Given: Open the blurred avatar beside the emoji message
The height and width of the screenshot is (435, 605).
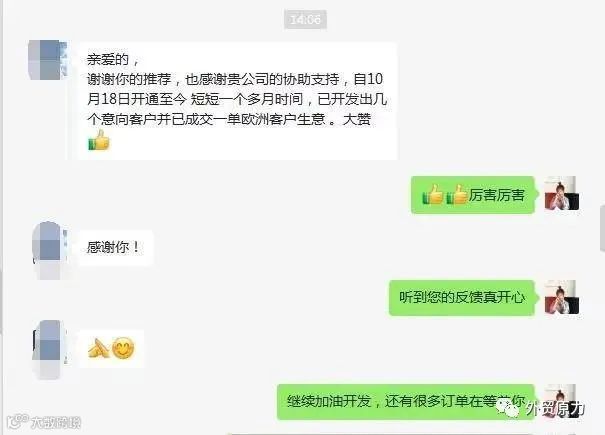Looking at the screenshot, I should click(x=50, y=349).
